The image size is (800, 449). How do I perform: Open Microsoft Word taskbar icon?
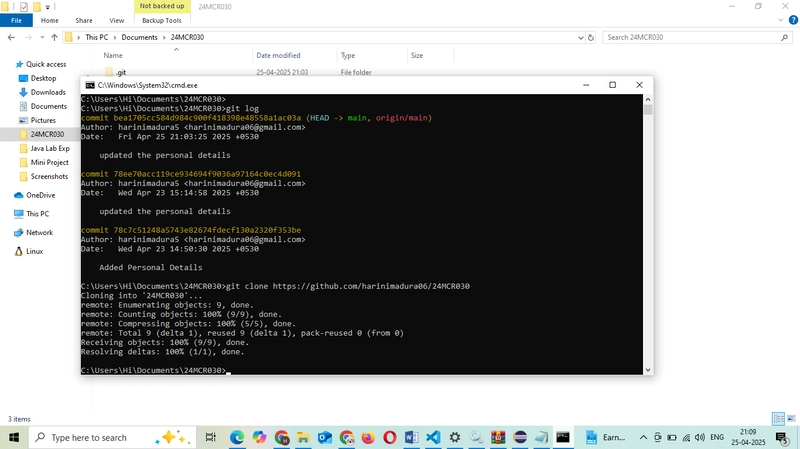pyautogui.click(x=411, y=437)
